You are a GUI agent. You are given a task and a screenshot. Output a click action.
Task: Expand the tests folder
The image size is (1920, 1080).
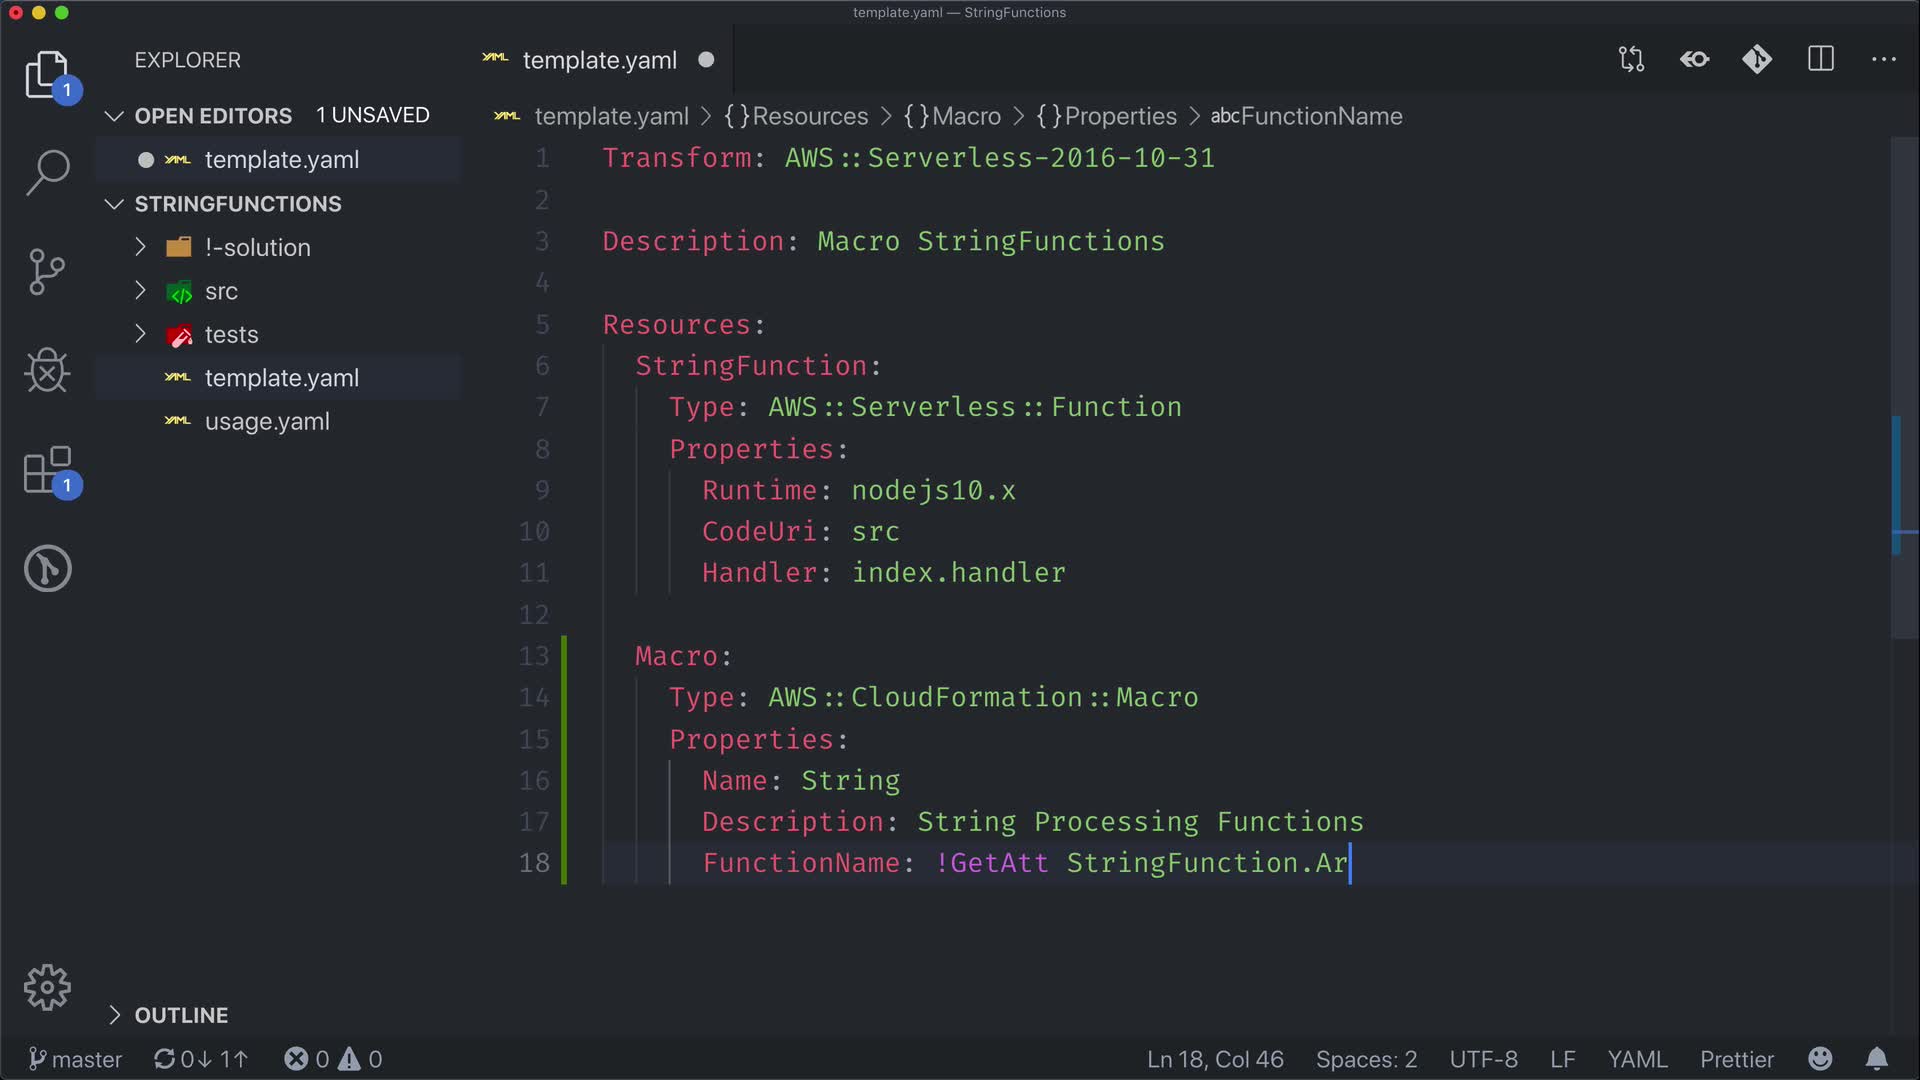pyautogui.click(x=231, y=334)
